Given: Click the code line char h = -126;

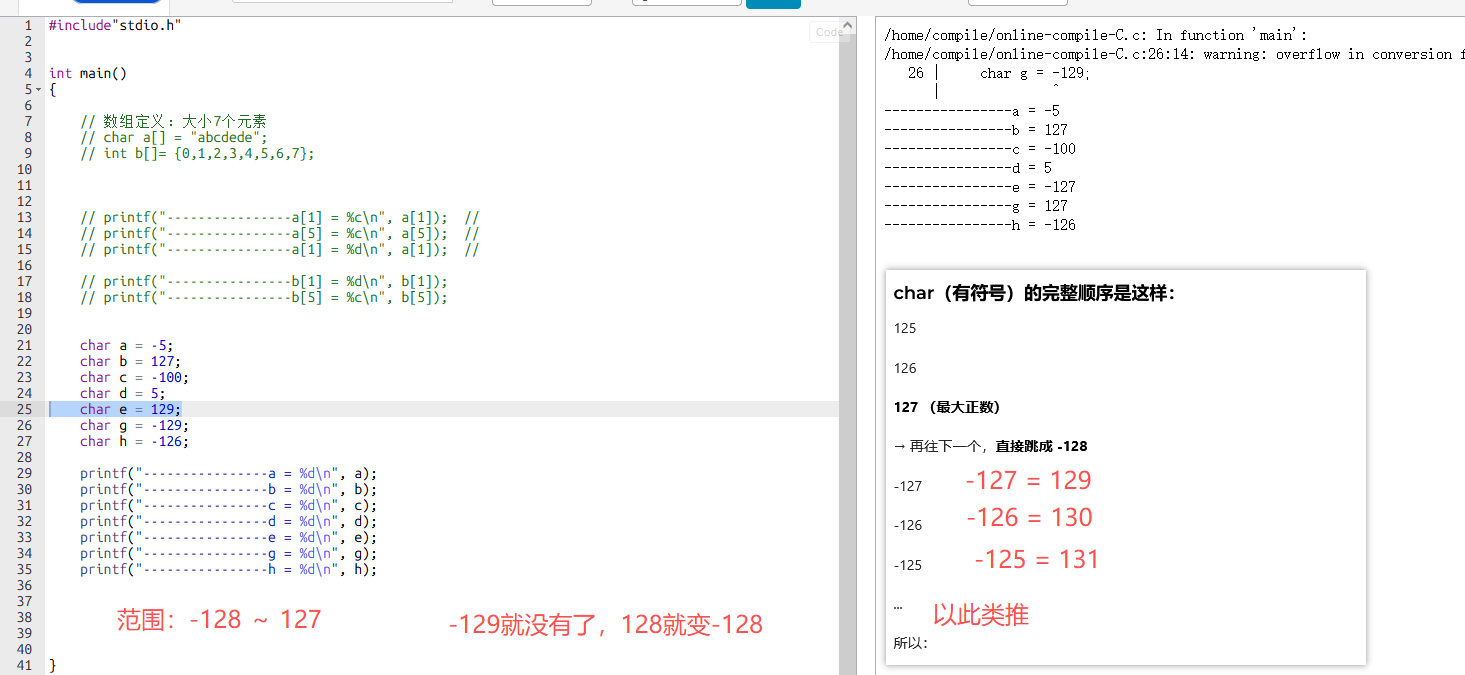Looking at the screenshot, I should pyautogui.click(x=135, y=441).
